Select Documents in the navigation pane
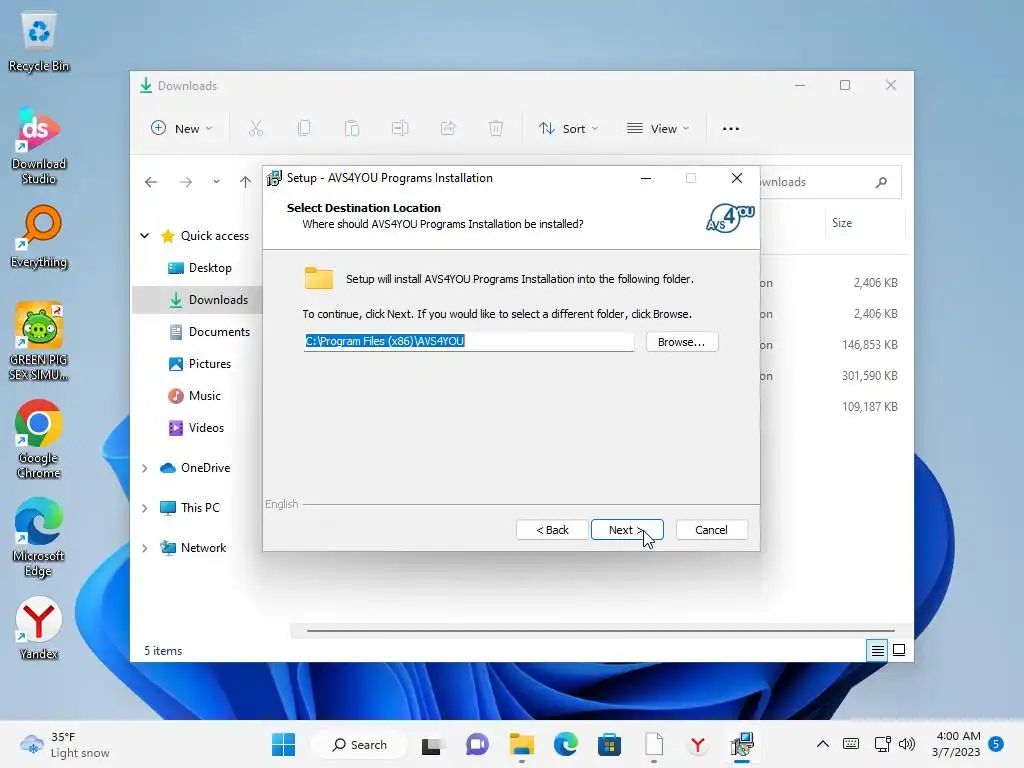Image resolution: width=1024 pixels, height=768 pixels. (210, 332)
